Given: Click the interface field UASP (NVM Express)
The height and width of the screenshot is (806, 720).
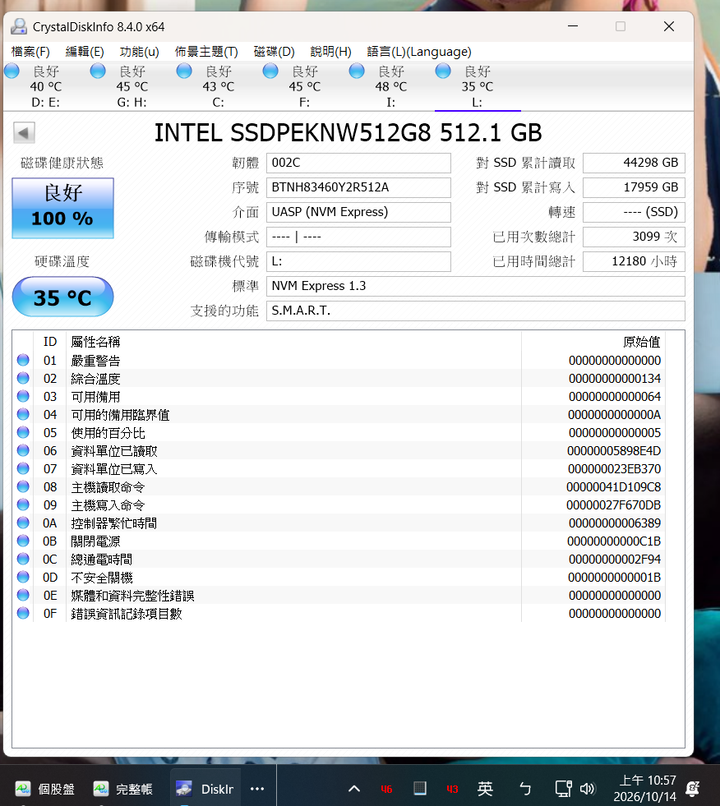Looking at the screenshot, I should coord(358,212).
